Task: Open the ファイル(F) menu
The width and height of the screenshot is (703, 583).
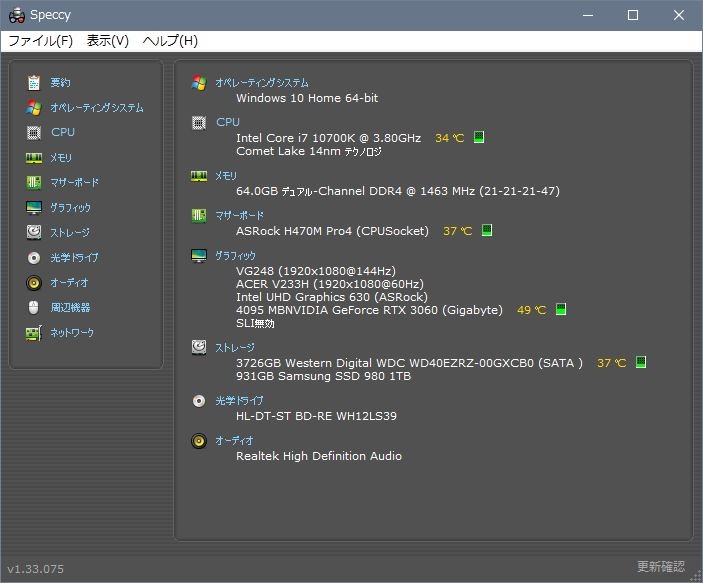Action: (x=40, y=41)
